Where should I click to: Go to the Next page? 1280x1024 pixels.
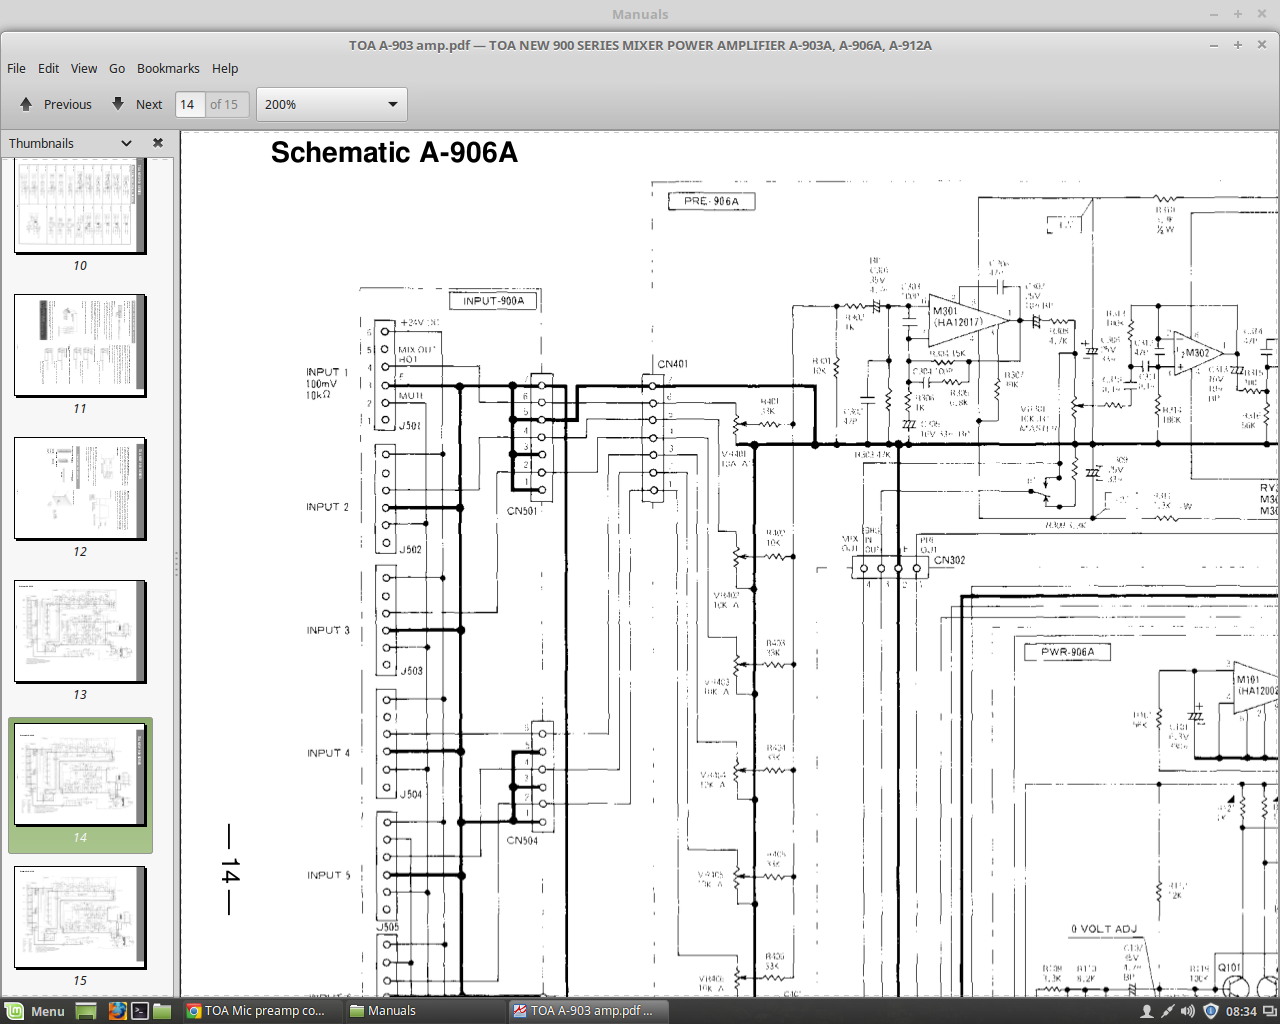[x=137, y=104]
